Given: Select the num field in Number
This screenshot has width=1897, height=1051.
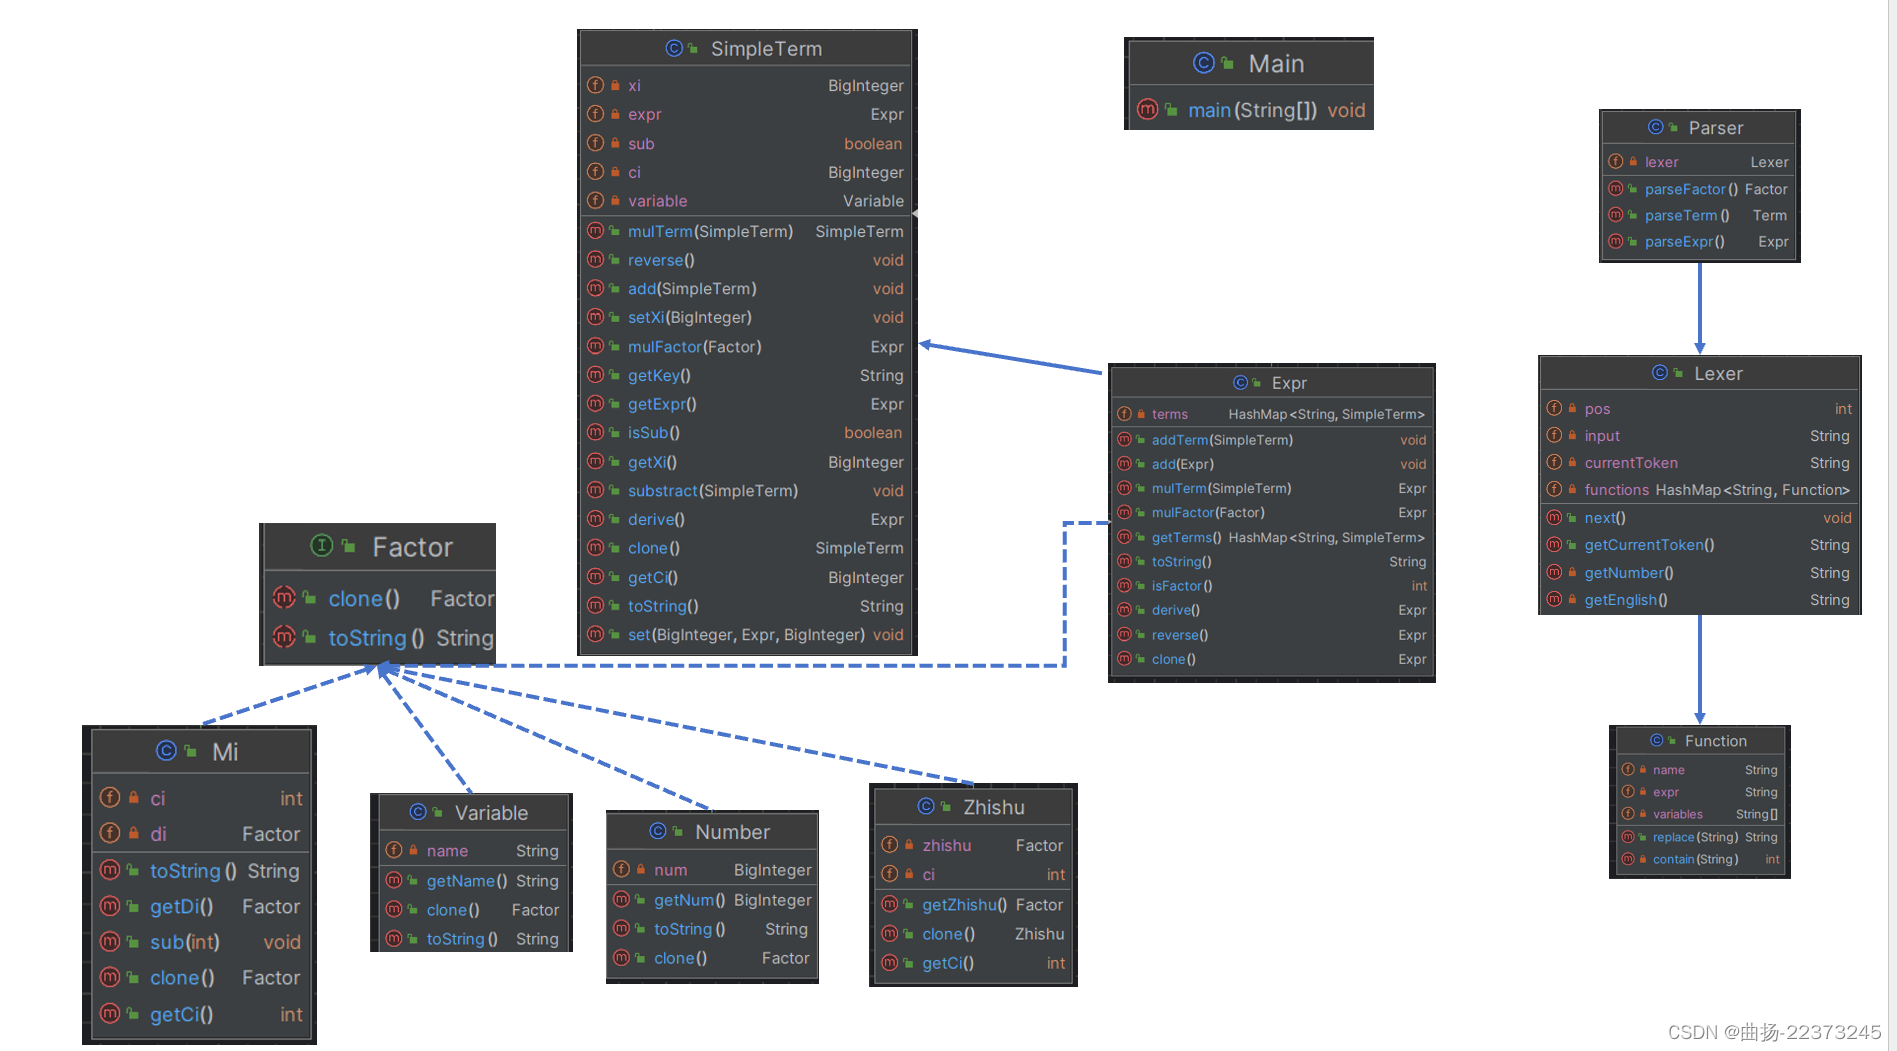Looking at the screenshot, I should (x=713, y=869).
